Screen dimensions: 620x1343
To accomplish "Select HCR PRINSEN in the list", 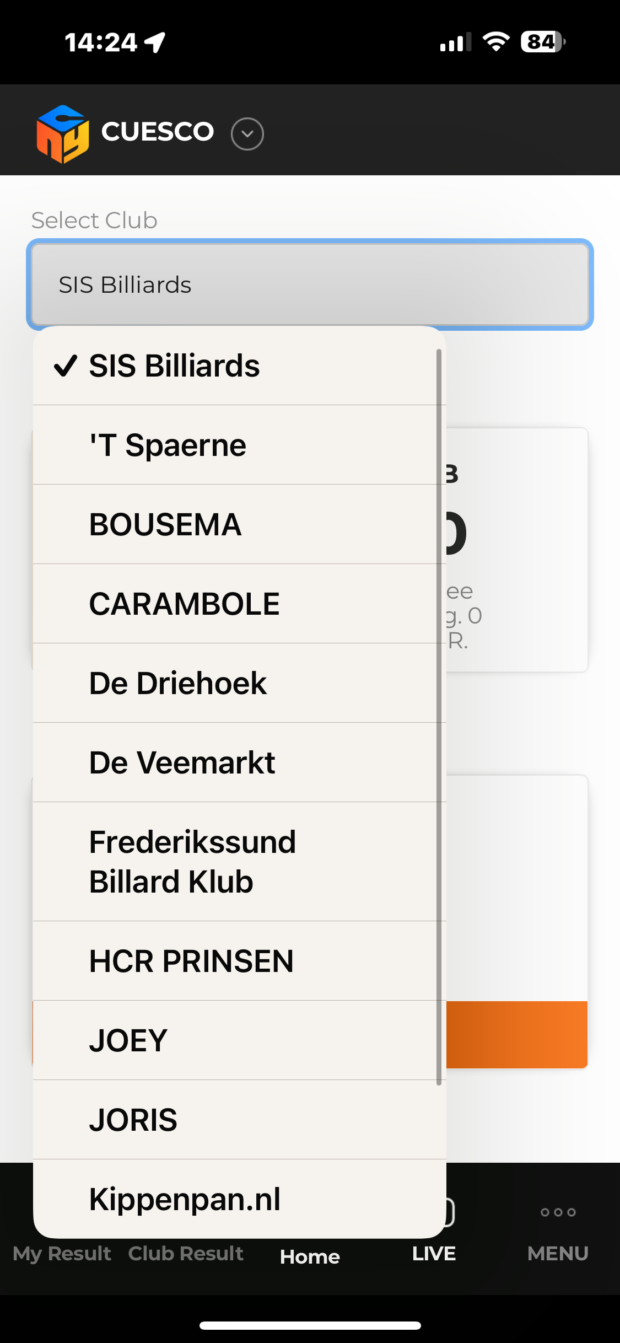I will point(239,961).
